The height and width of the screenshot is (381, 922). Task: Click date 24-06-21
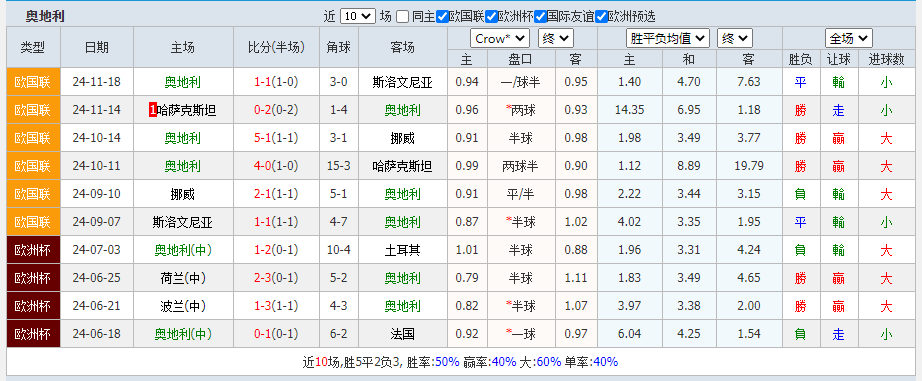pyautogui.click(x=97, y=306)
